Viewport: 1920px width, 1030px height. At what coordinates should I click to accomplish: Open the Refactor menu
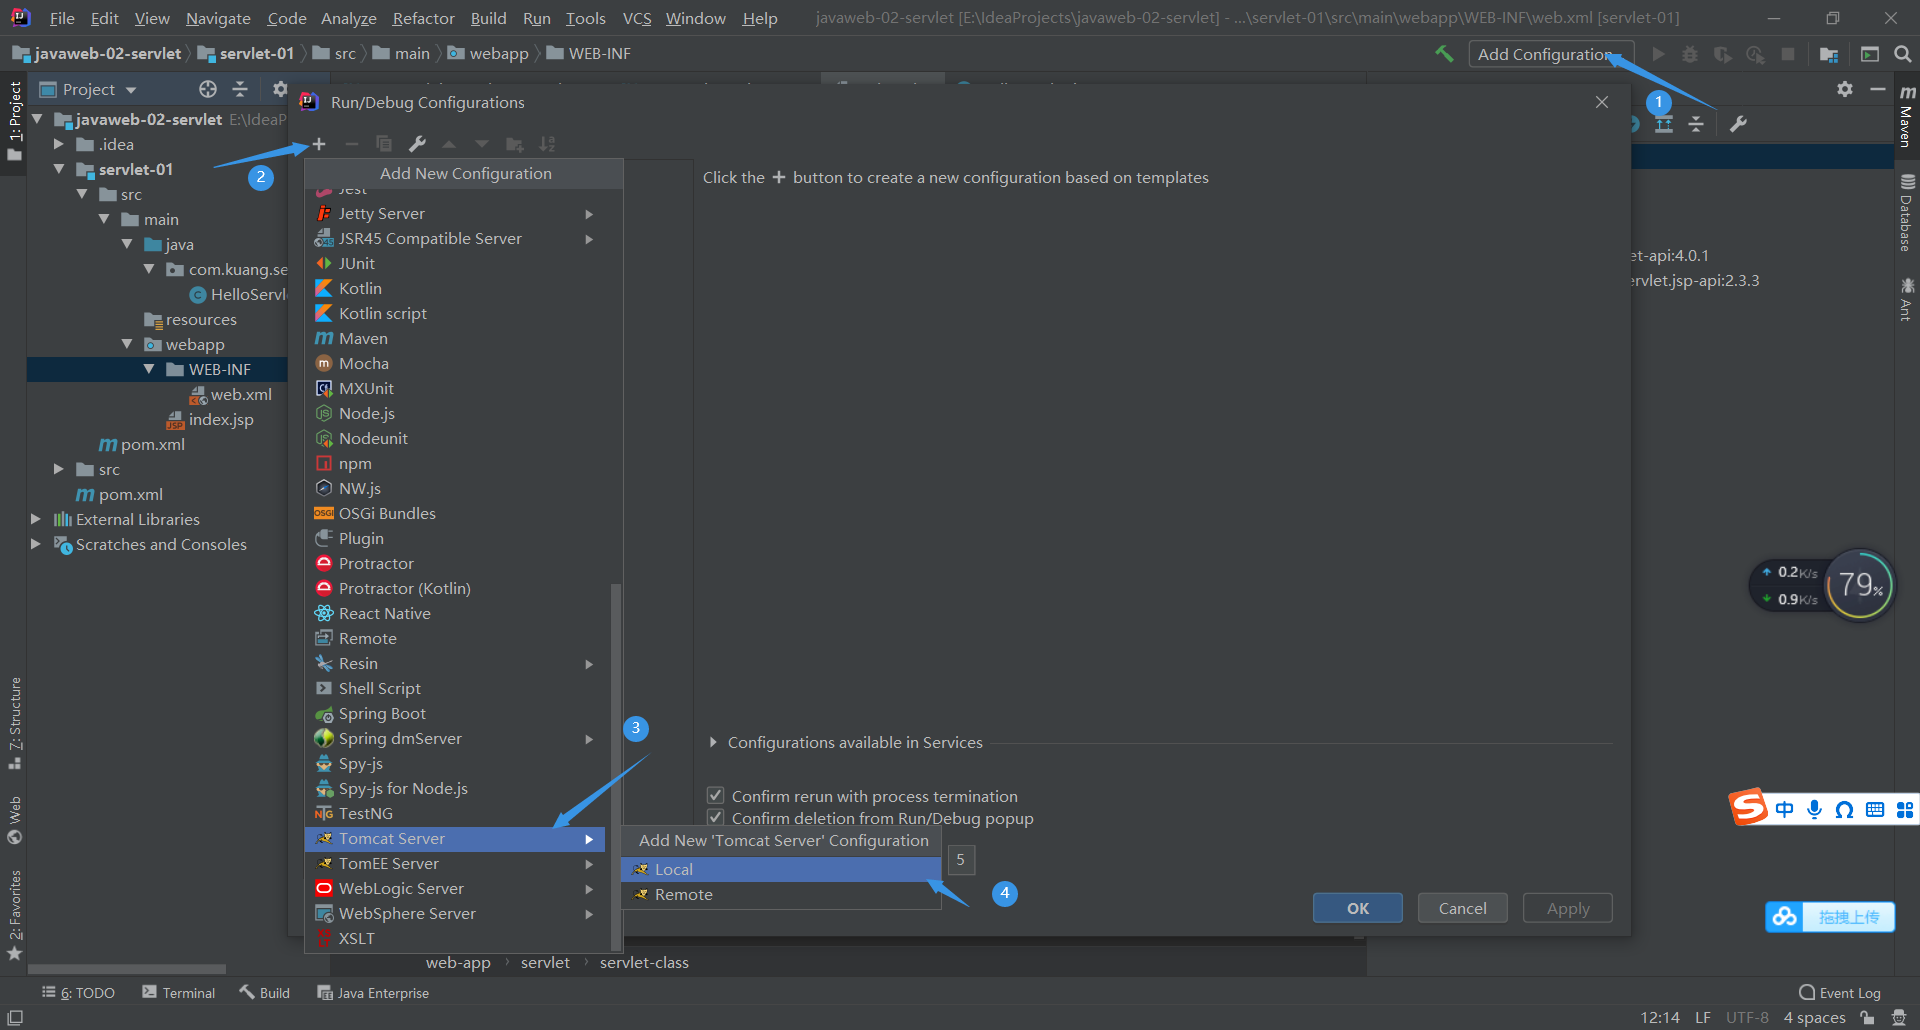423,18
